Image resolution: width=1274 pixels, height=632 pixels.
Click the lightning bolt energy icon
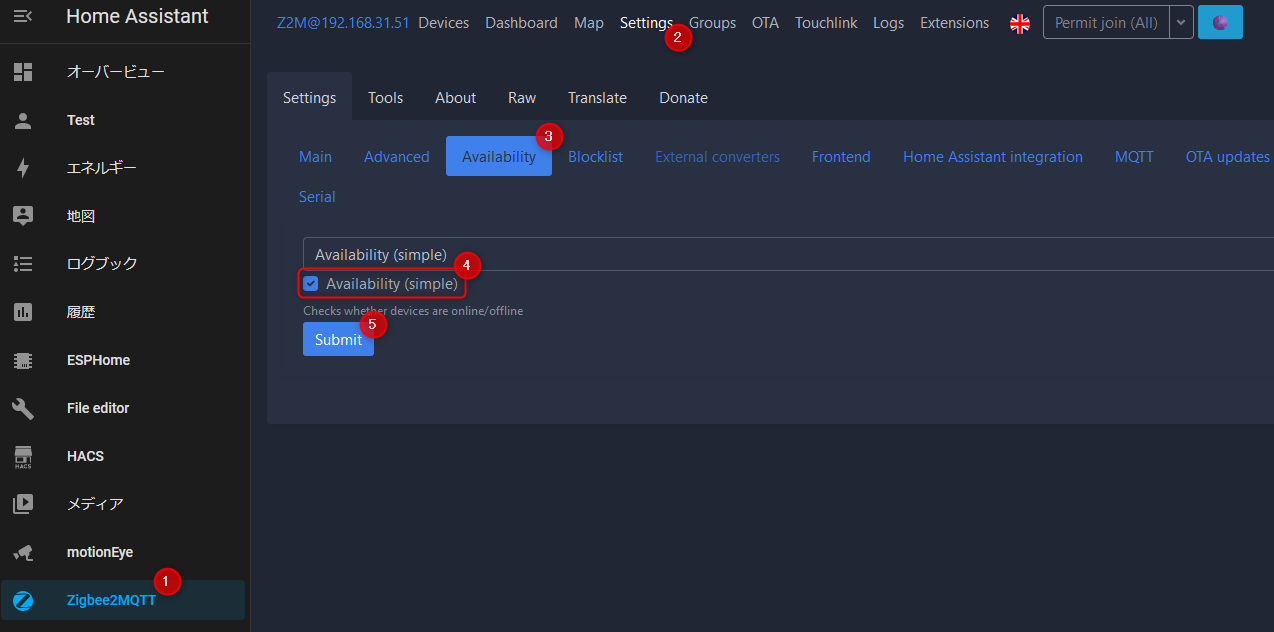coord(23,168)
